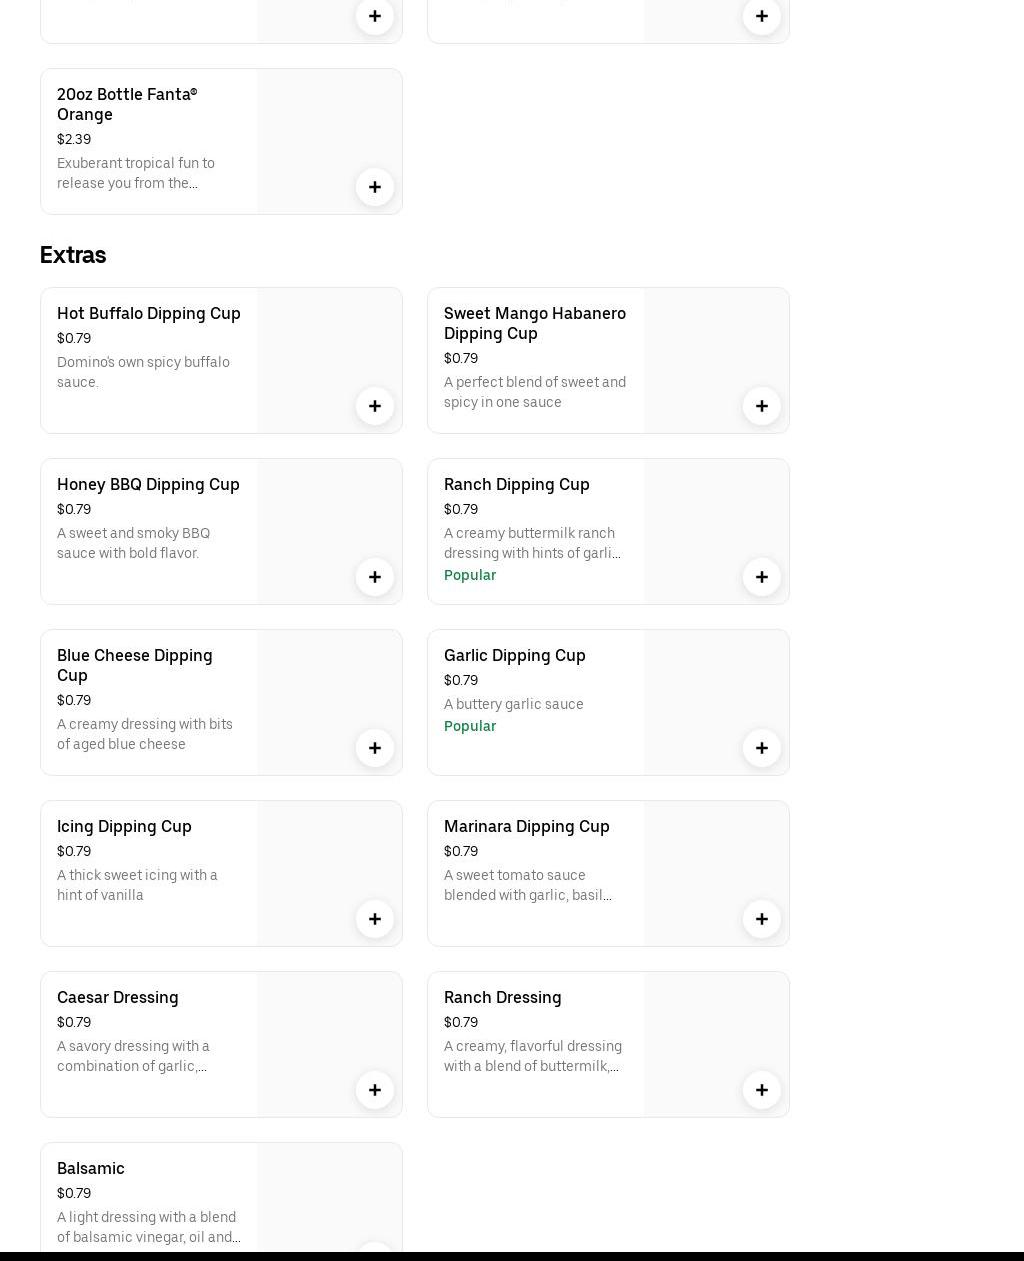This screenshot has height=1261, width=1024.
Task: Add 20oz Bottle Fanta Orange to cart
Action: (375, 187)
